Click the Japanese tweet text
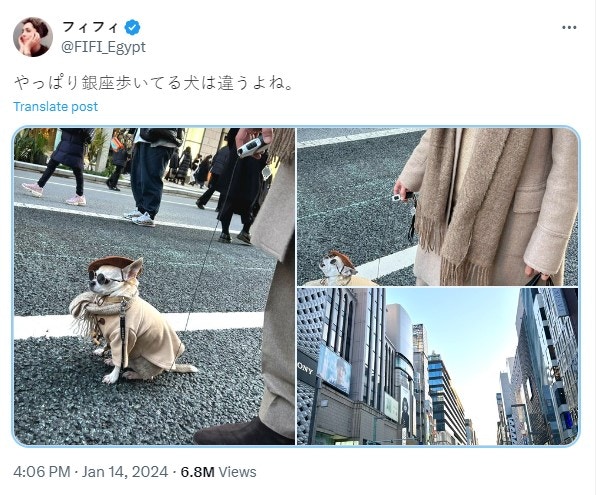The width and height of the screenshot is (606, 495). tap(154, 83)
